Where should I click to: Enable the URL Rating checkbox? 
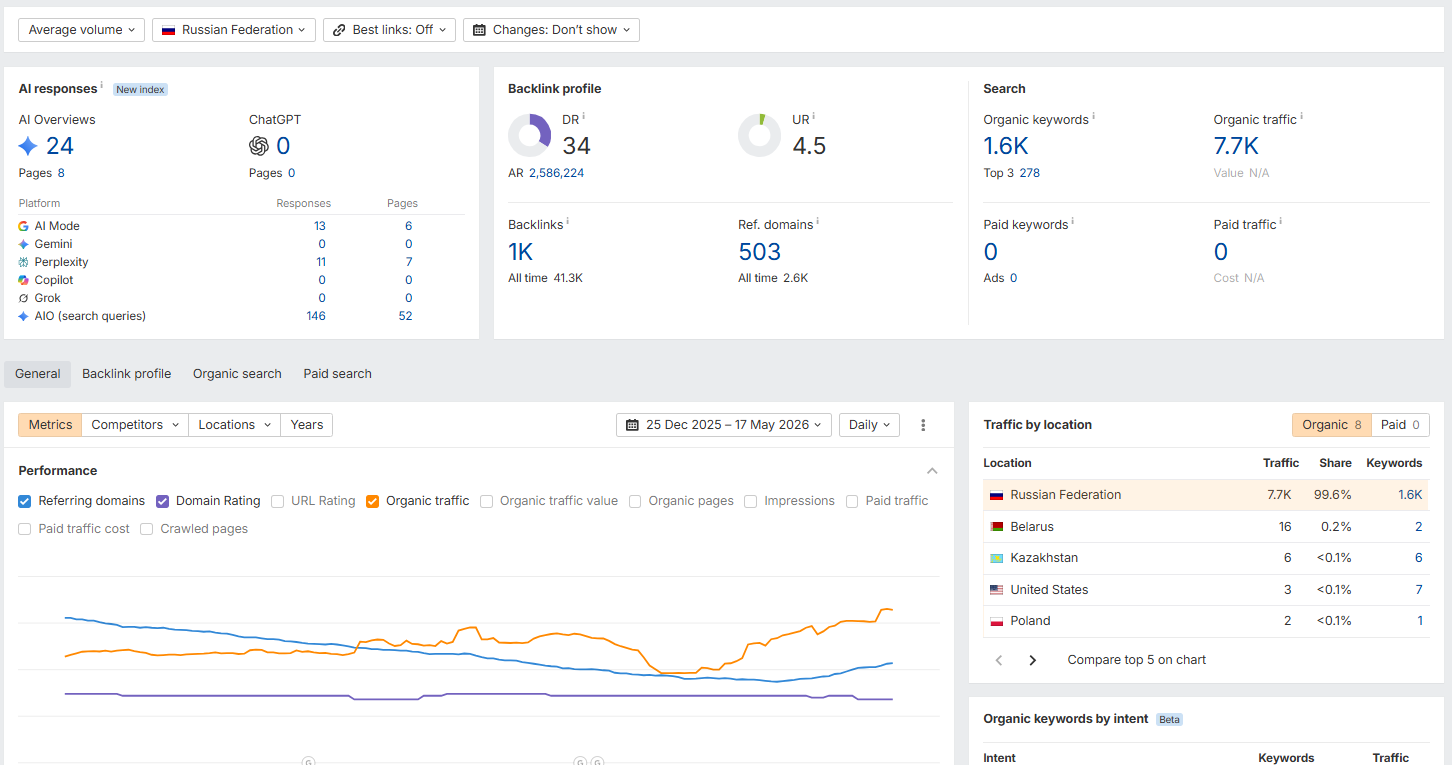click(278, 501)
